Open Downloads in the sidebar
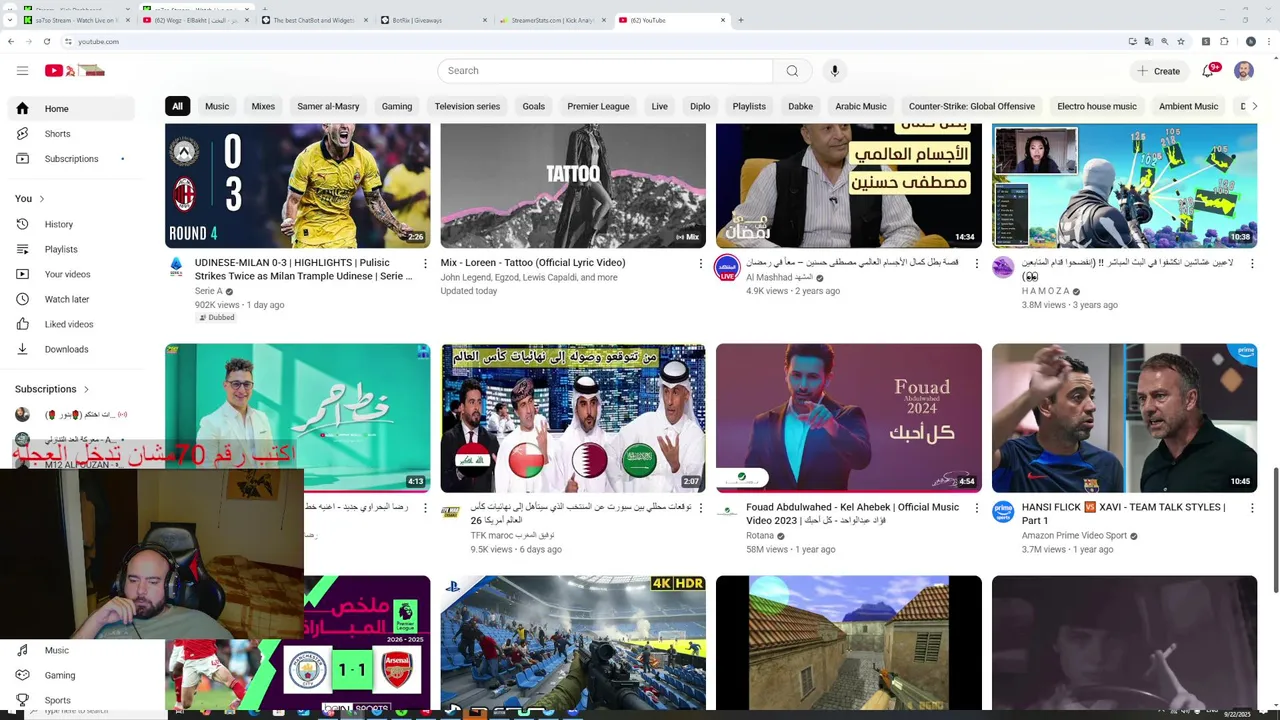1280x720 pixels. coord(71,349)
